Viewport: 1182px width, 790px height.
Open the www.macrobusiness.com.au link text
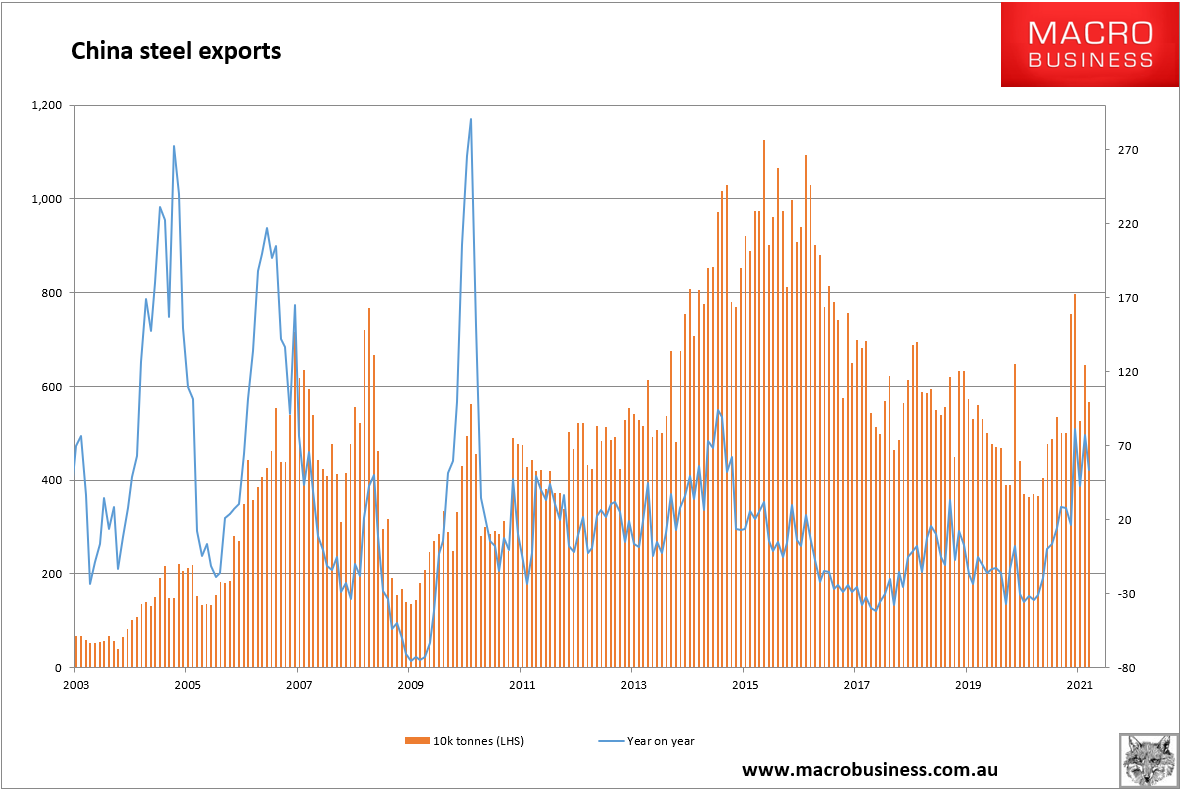point(870,770)
